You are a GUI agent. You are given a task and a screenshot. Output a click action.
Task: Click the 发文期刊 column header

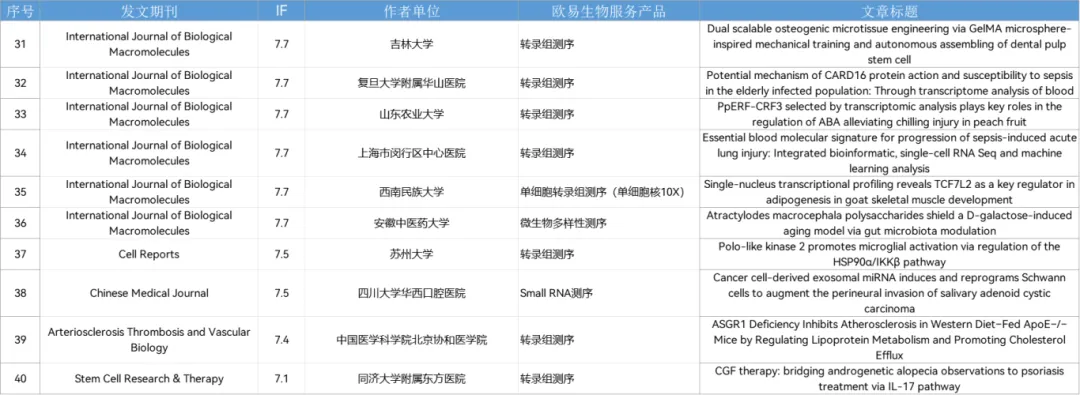(149, 12)
